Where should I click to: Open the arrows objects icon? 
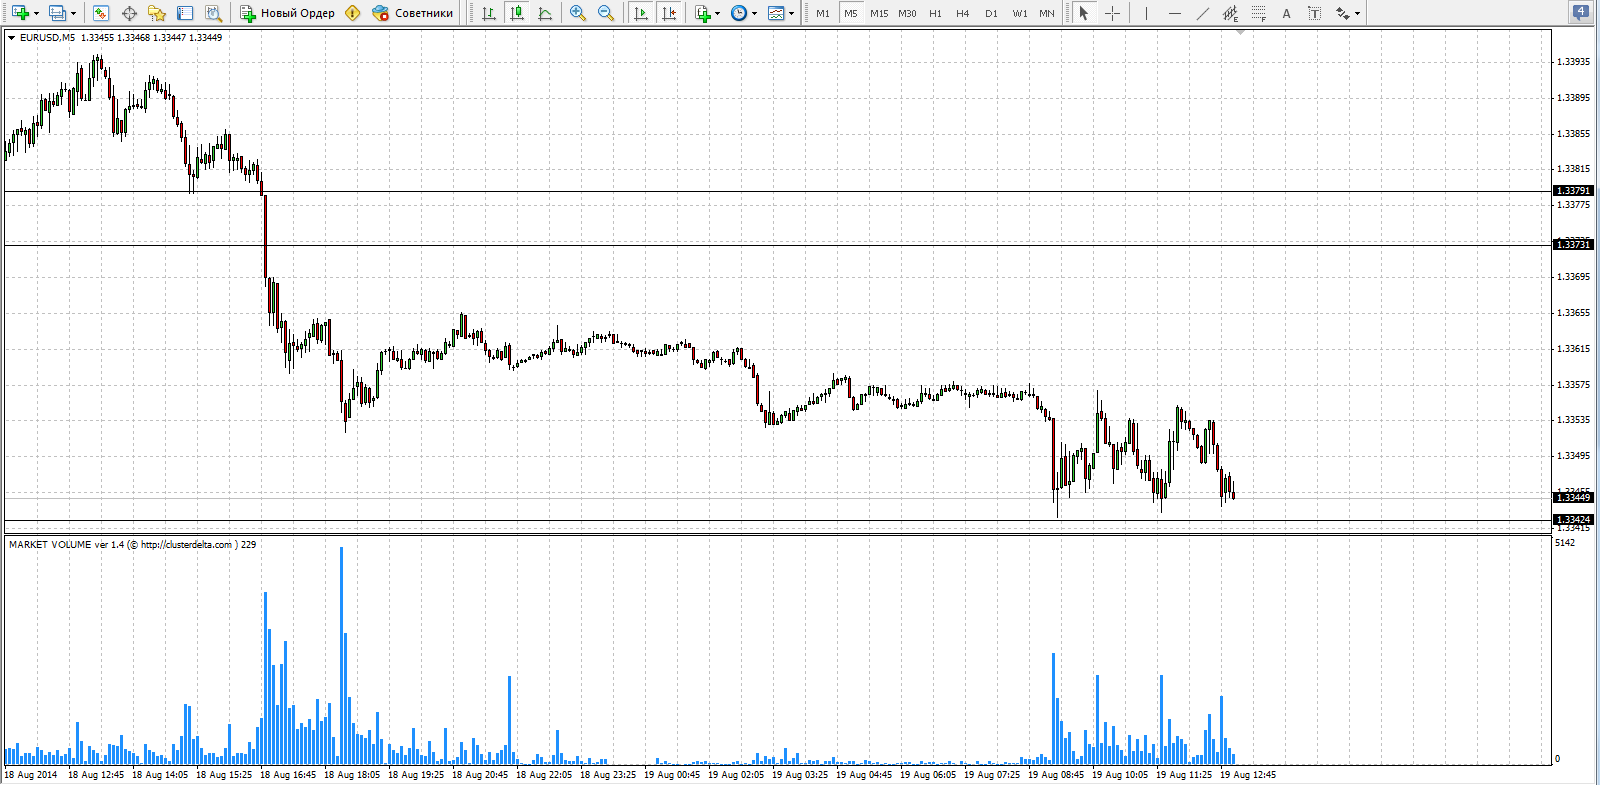click(1342, 13)
